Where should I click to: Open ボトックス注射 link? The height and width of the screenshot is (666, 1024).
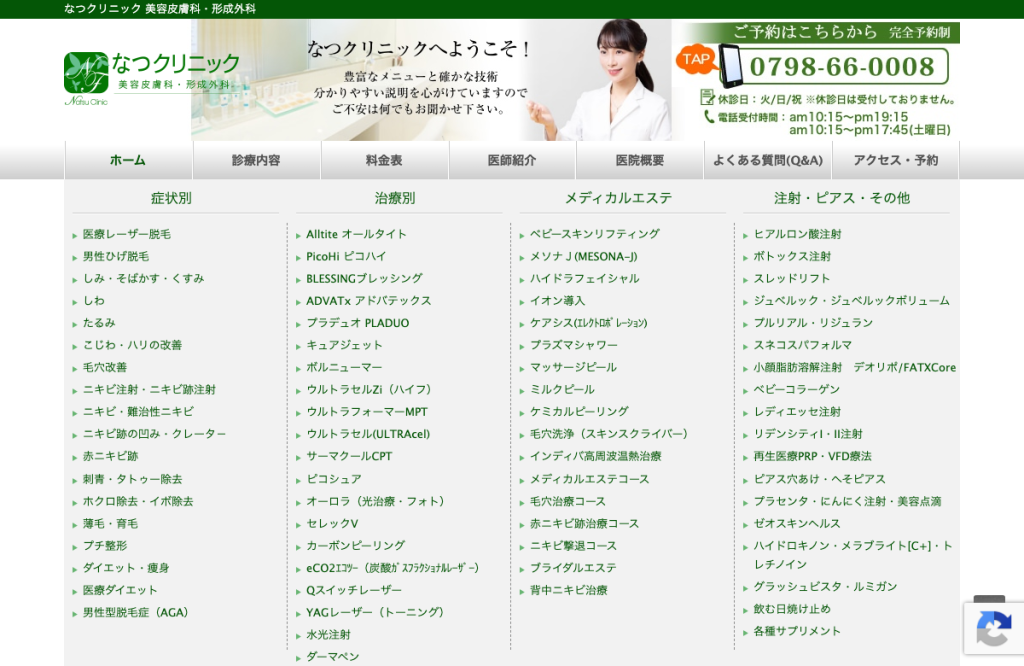792,256
